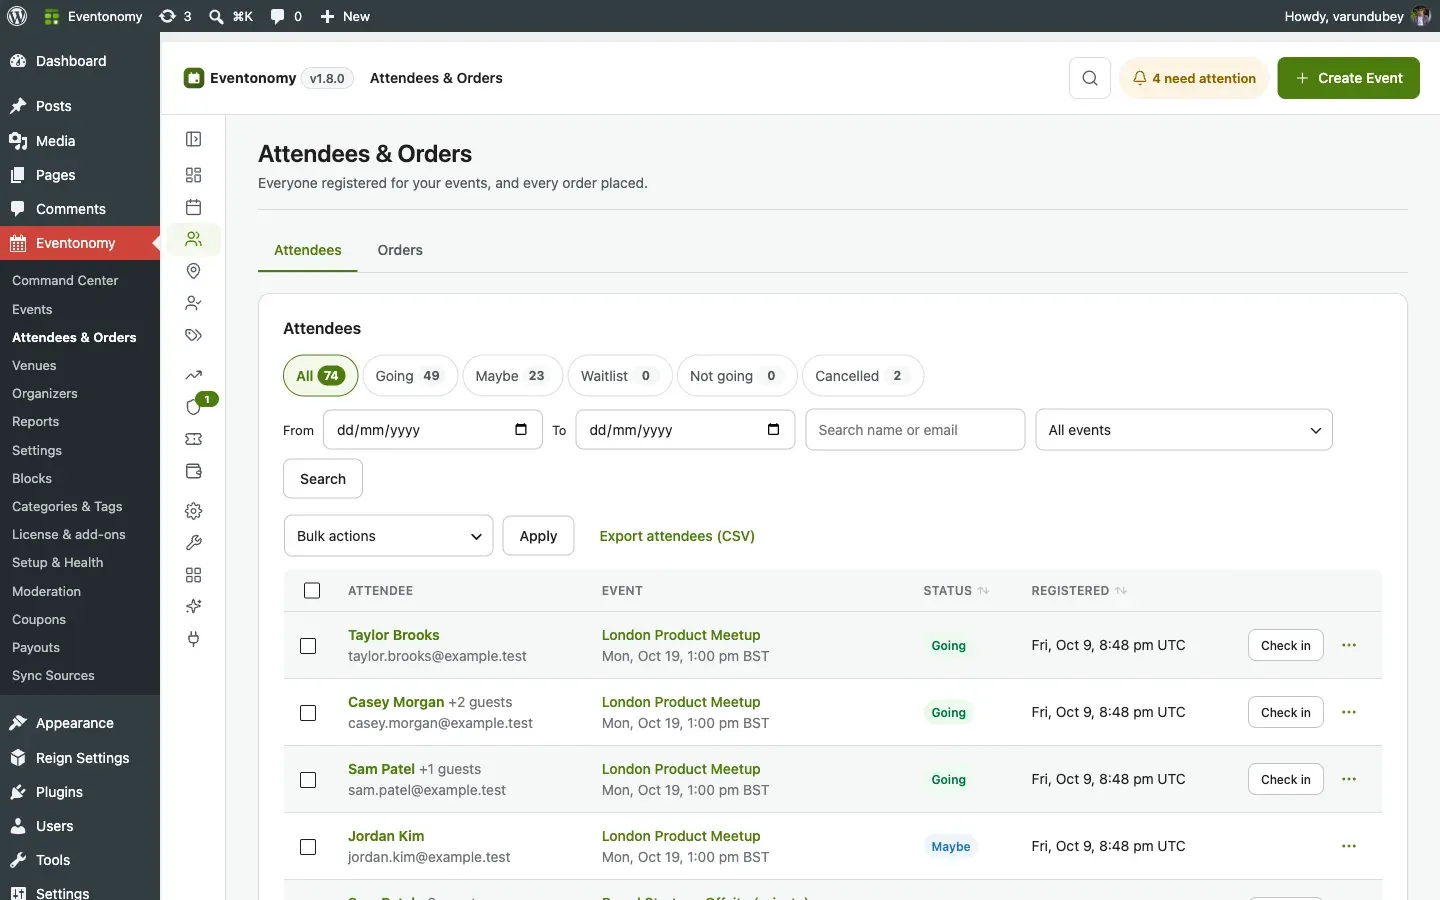This screenshot has width=1440, height=900.
Task: Open the sparkles icon in the Eventonomy rail
Action: pyautogui.click(x=194, y=607)
